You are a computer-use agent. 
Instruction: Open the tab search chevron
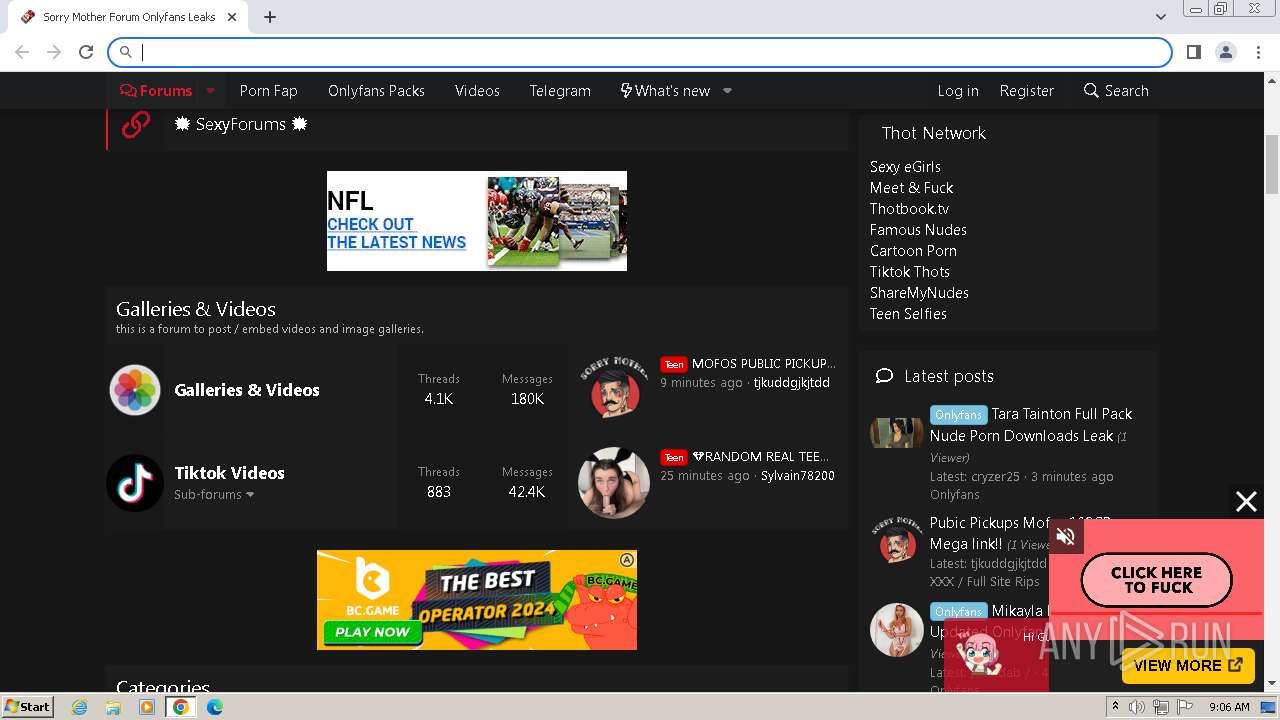point(1160,17)
